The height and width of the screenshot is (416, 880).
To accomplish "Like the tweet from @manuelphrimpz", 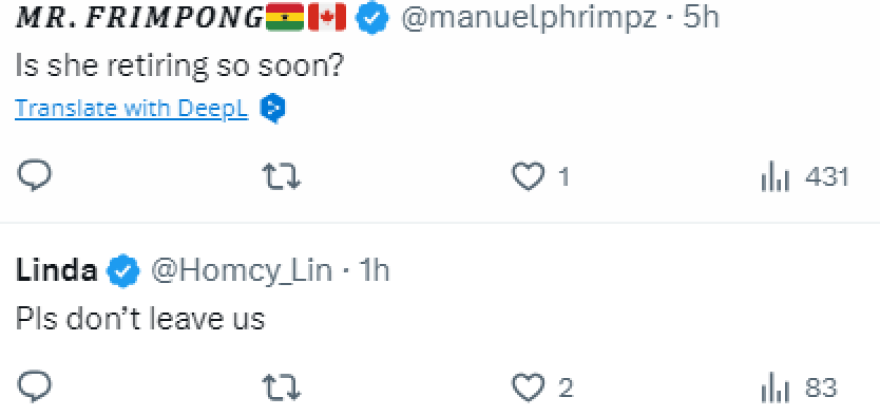I will tap(526, 177).
